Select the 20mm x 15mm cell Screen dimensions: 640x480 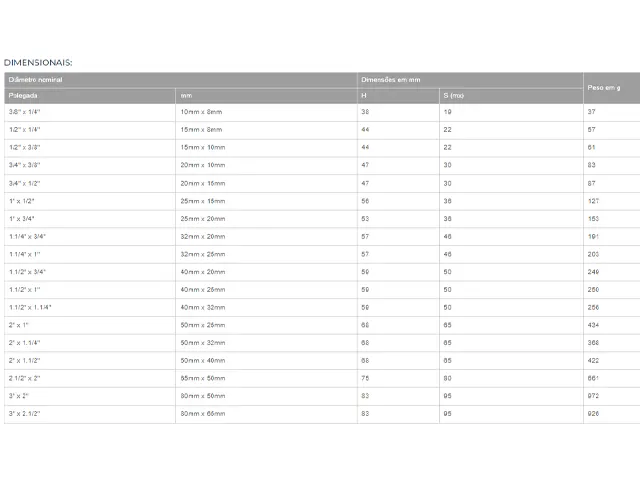(267, 184)
